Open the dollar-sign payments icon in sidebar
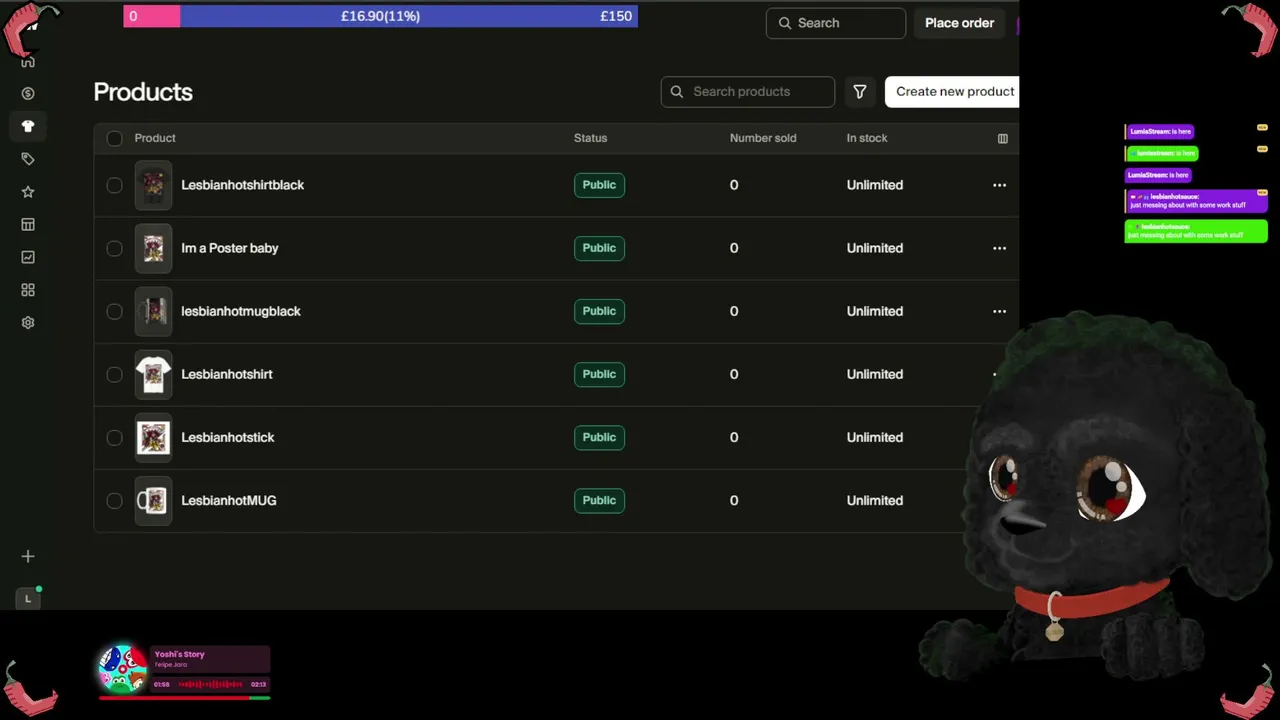Viewport: 1280px width, 720px height. click(28, 93)
